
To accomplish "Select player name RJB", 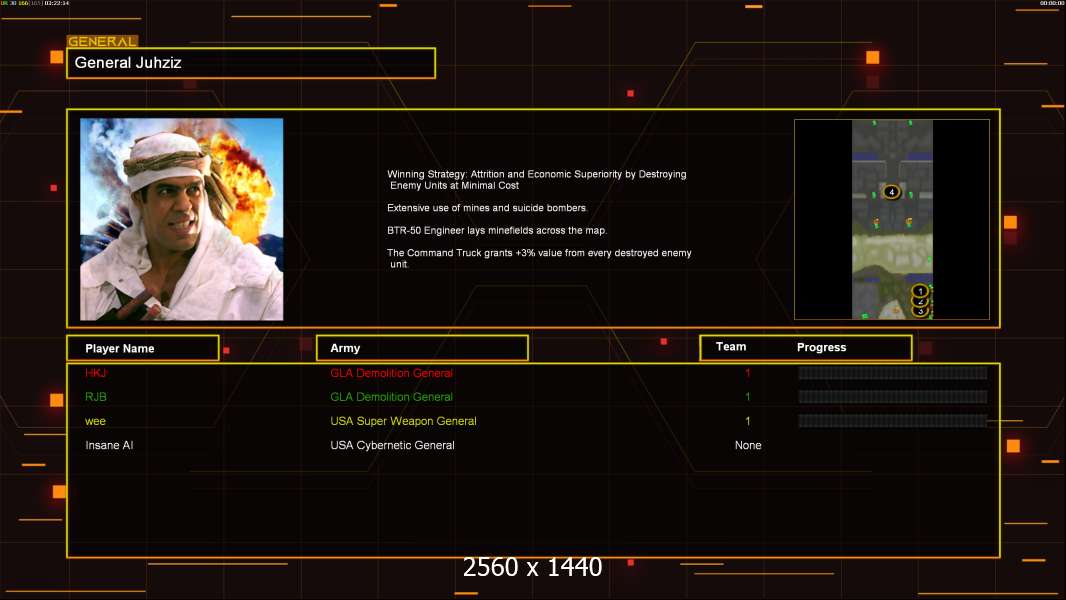I will pos(96,397).
